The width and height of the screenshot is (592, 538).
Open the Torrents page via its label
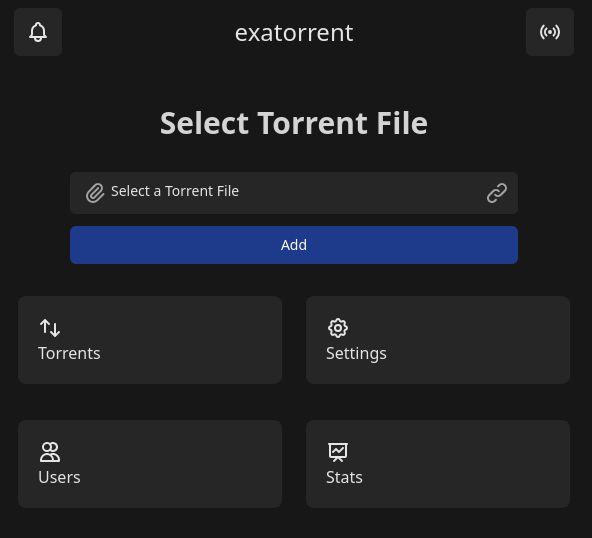click(x=69, y=353)
